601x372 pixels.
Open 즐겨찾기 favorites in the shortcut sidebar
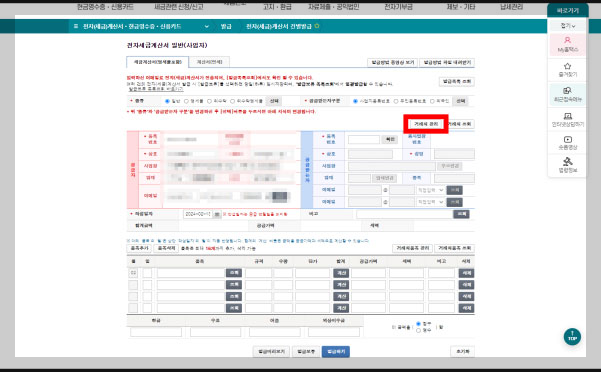pyautogui.click(x=568, y=70)
